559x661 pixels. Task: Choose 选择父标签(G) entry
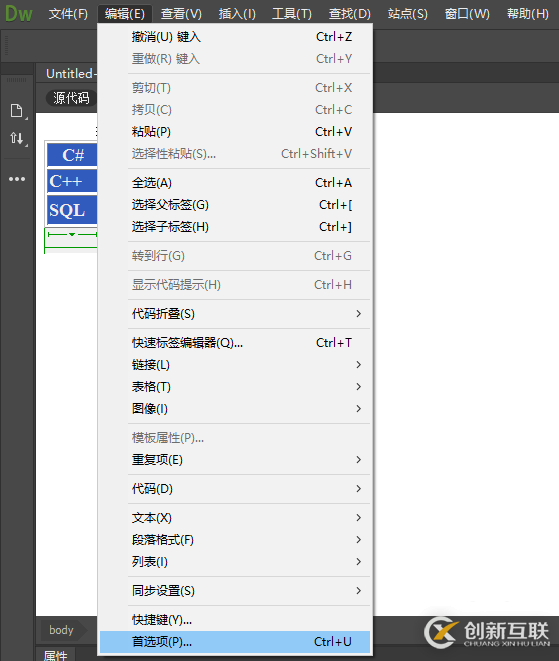235,205
